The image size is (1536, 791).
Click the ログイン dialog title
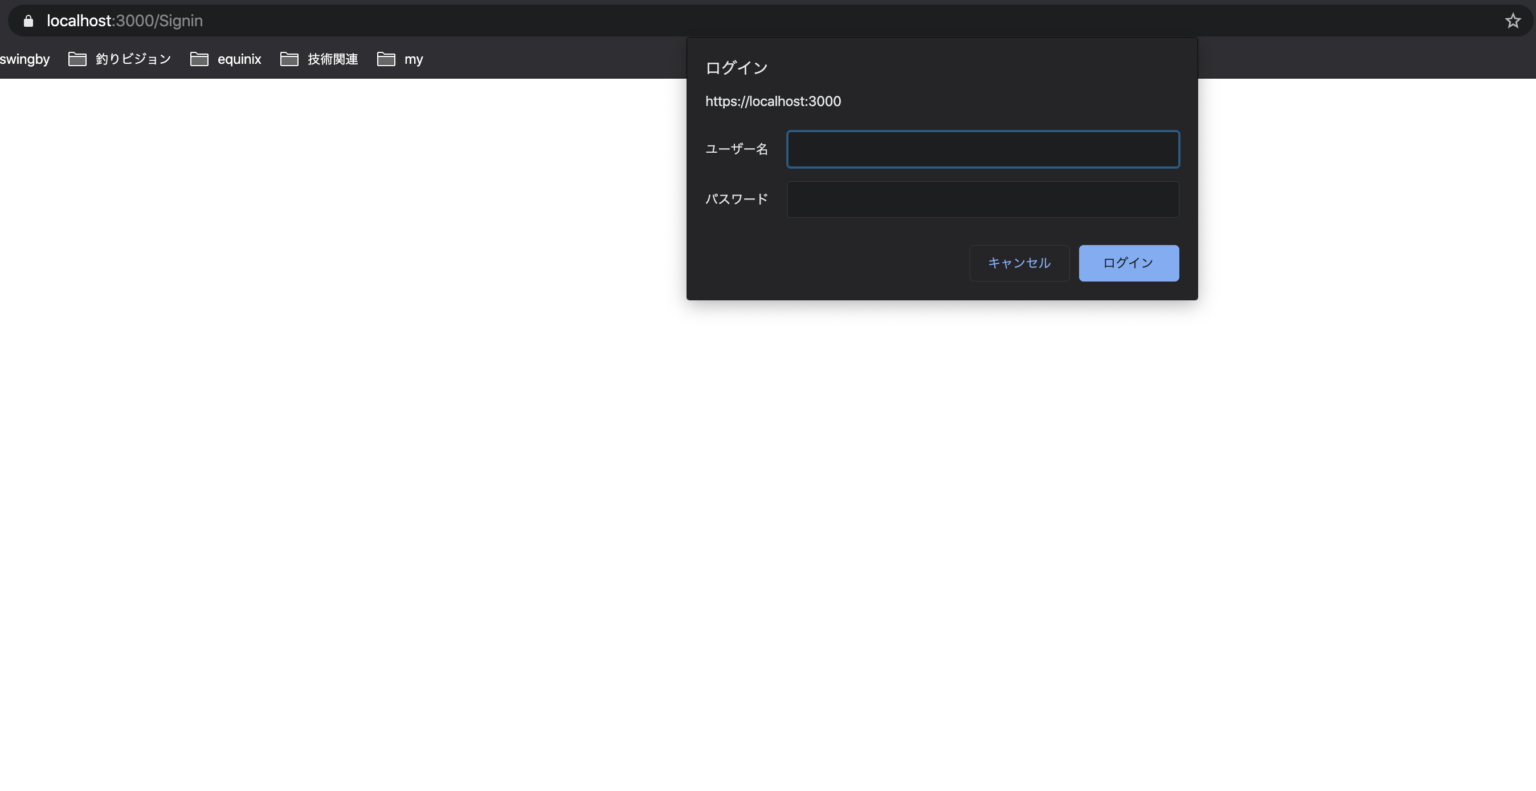(736, 67)
